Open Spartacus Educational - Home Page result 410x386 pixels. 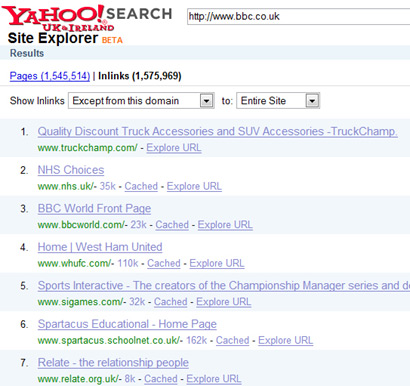click(x=127, y=324)
